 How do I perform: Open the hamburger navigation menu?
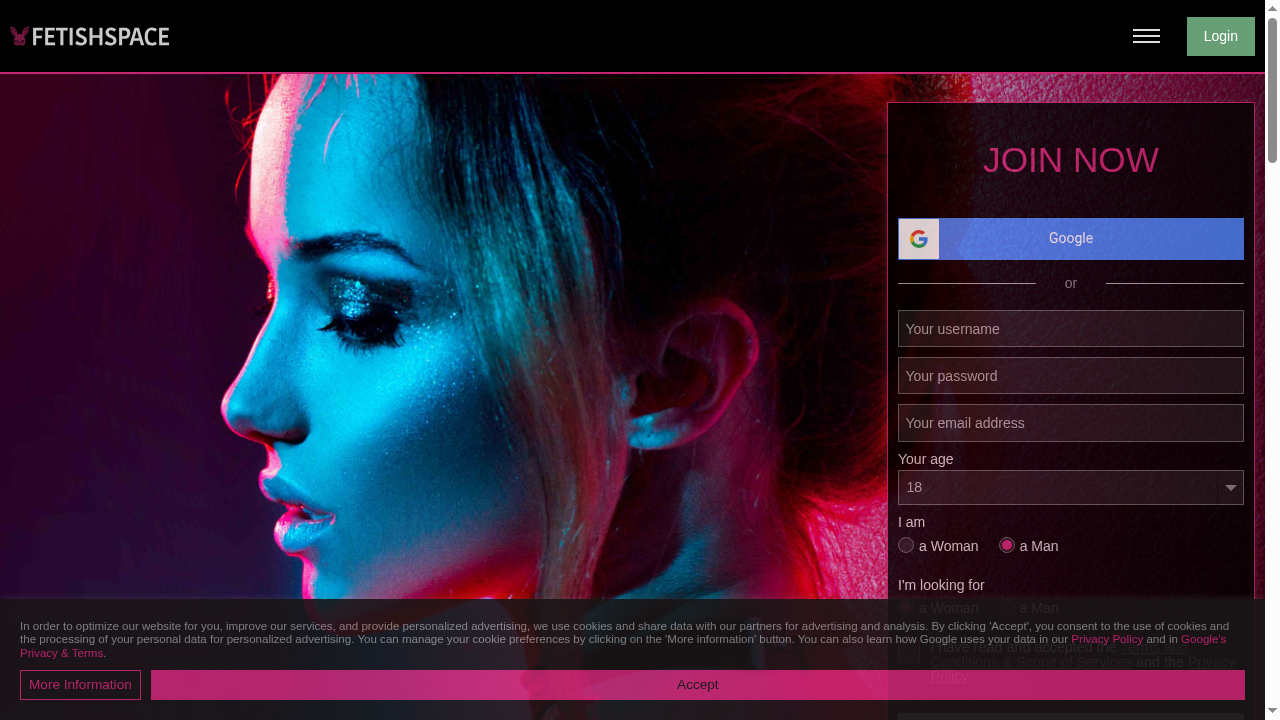(1146, 36)
